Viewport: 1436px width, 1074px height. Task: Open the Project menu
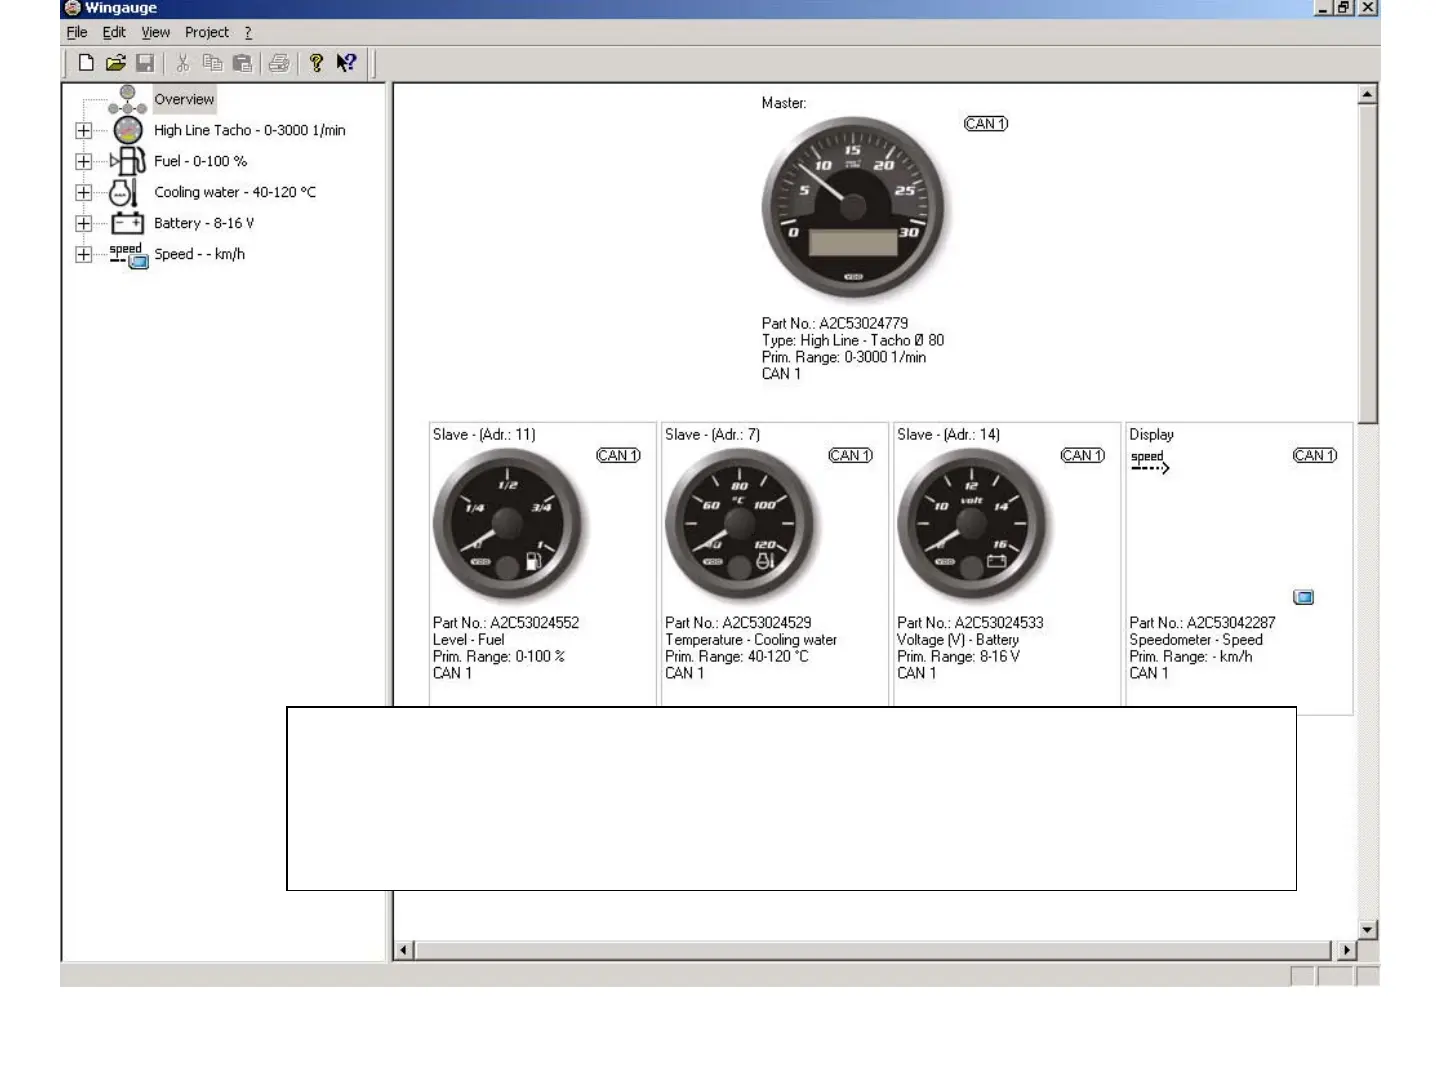pos(207,32)
